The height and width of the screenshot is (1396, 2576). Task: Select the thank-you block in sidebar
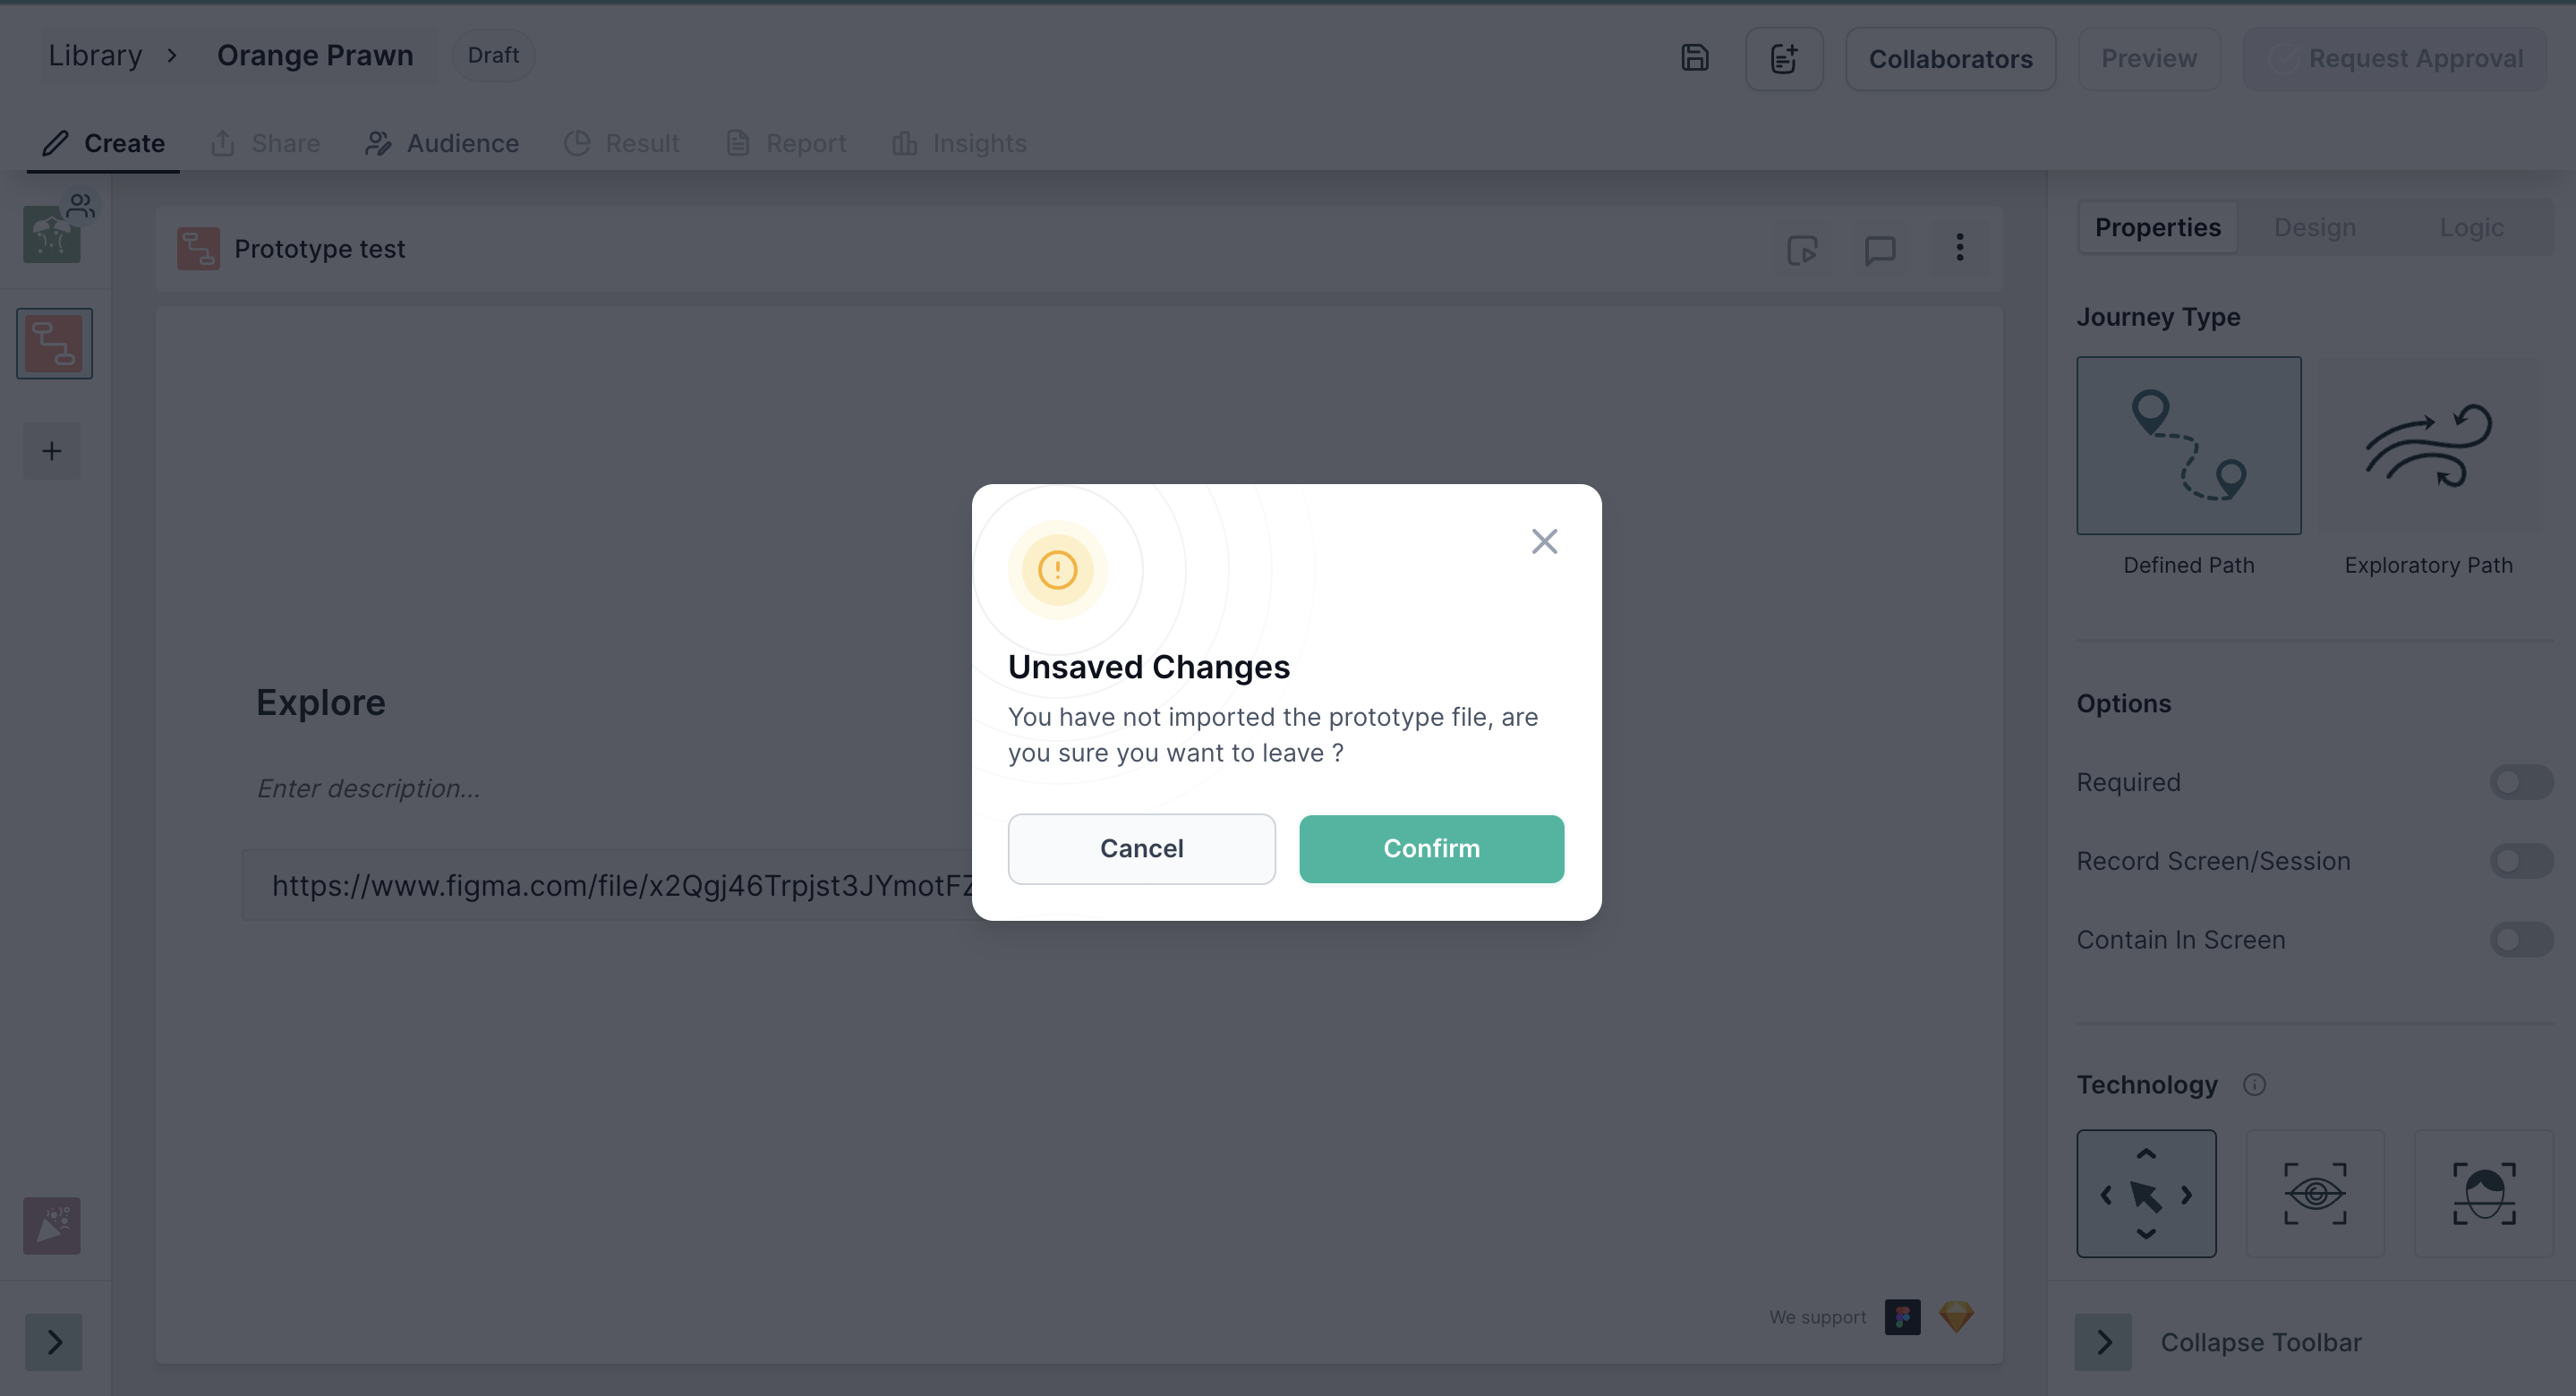(52, 1225)
